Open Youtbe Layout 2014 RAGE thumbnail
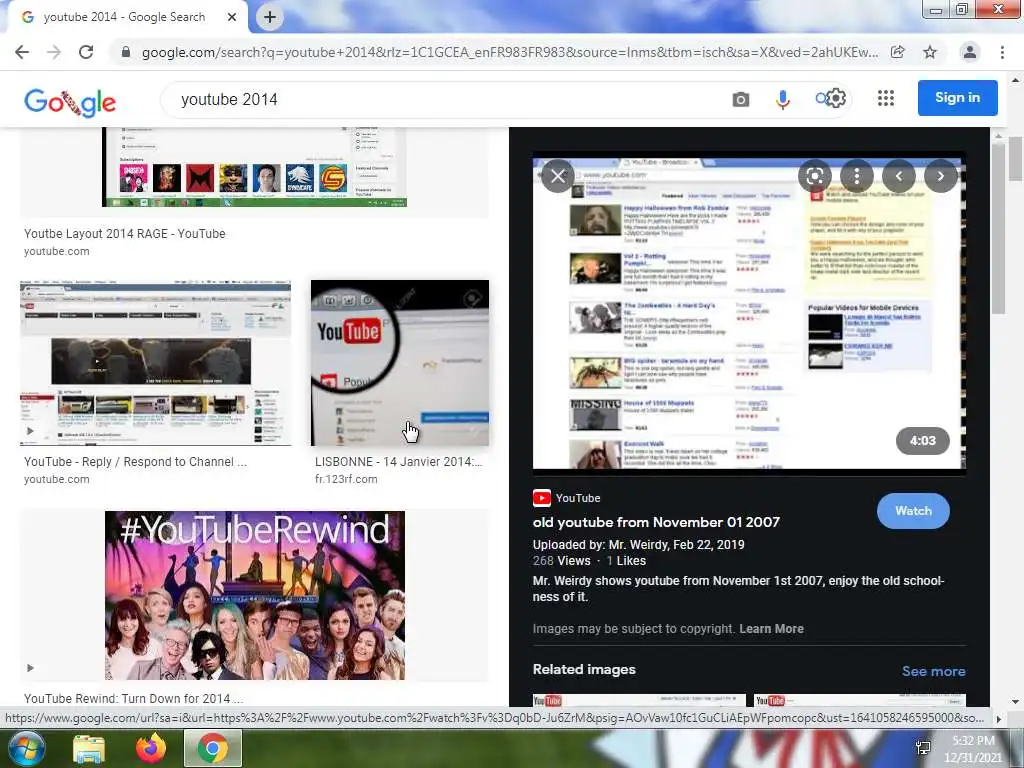 [255, 167]
